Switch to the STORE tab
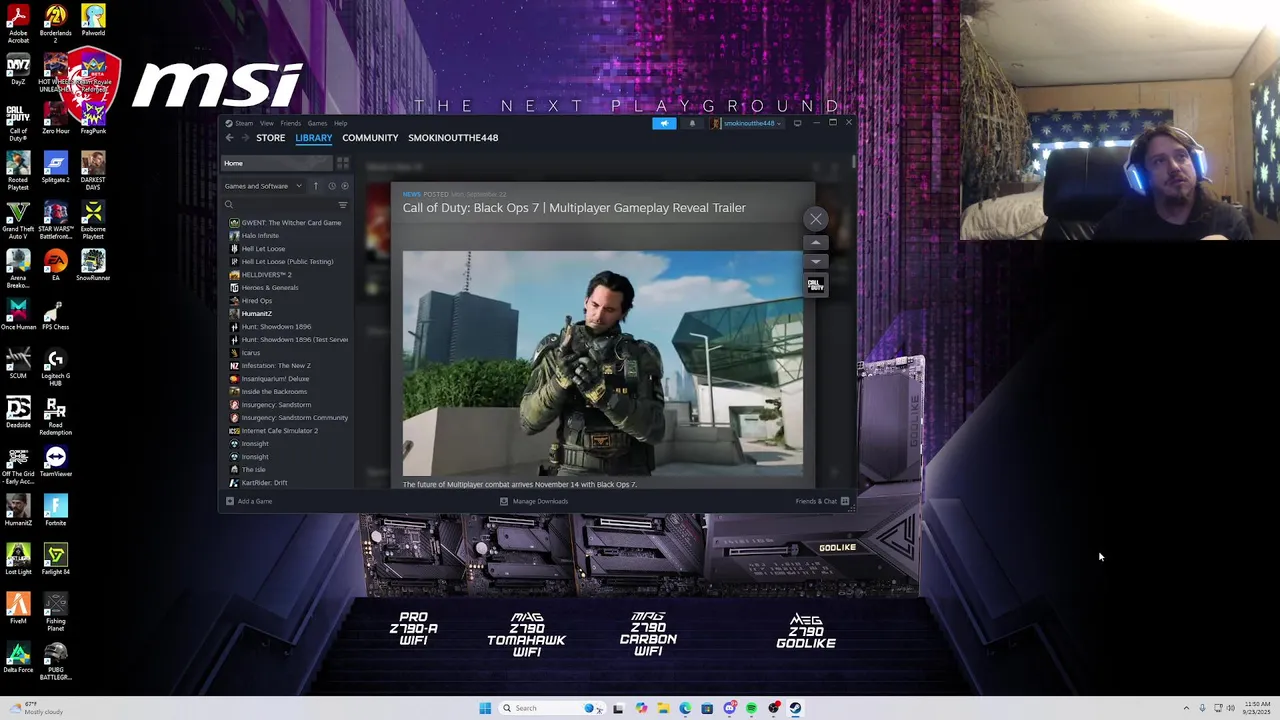Viewport: 1280px width, 720px height. point(270,138)
